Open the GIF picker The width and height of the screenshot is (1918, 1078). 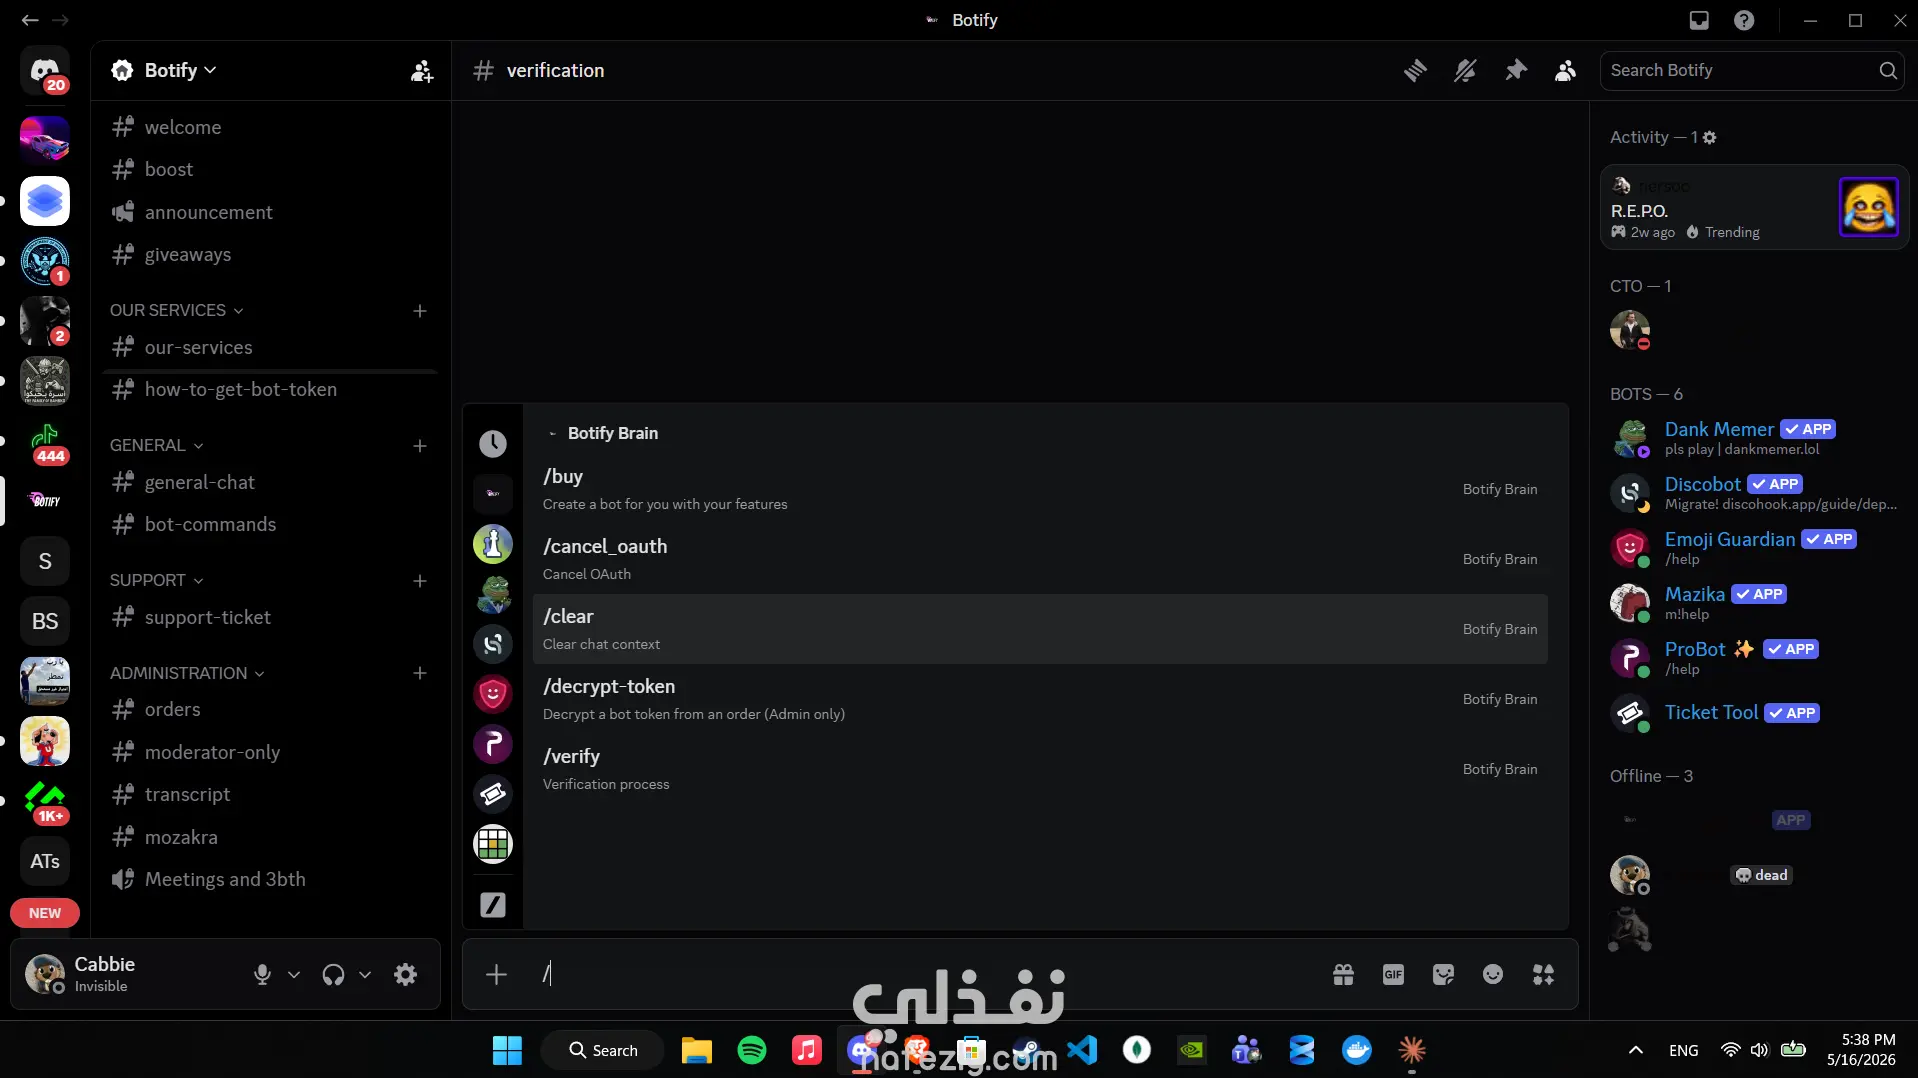point(1393,974)
